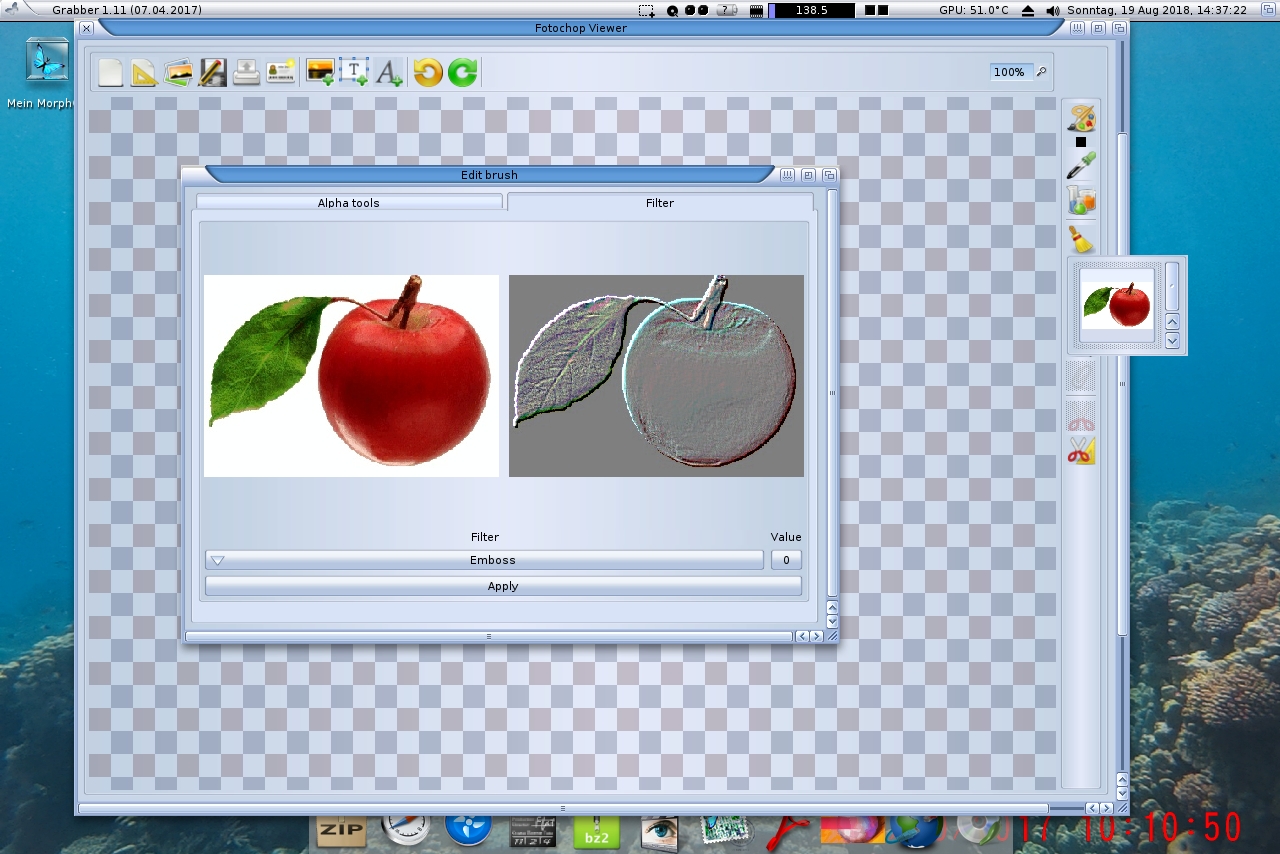The height and width of the screenshot is (854, 1280).
Task: Select the eyedropper color picker tool
Action: point(1081,166)
